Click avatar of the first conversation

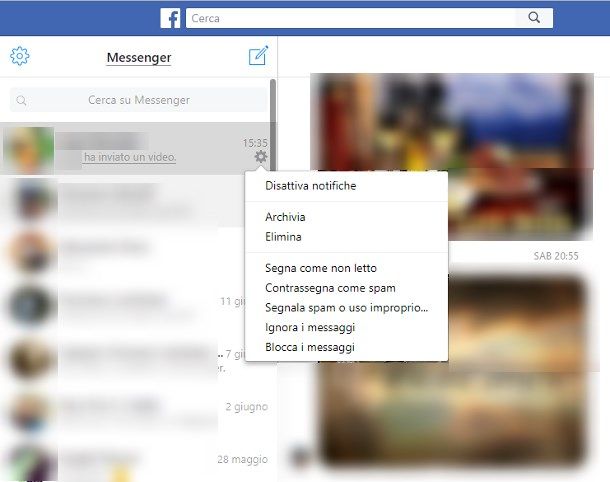pos(28,150)
